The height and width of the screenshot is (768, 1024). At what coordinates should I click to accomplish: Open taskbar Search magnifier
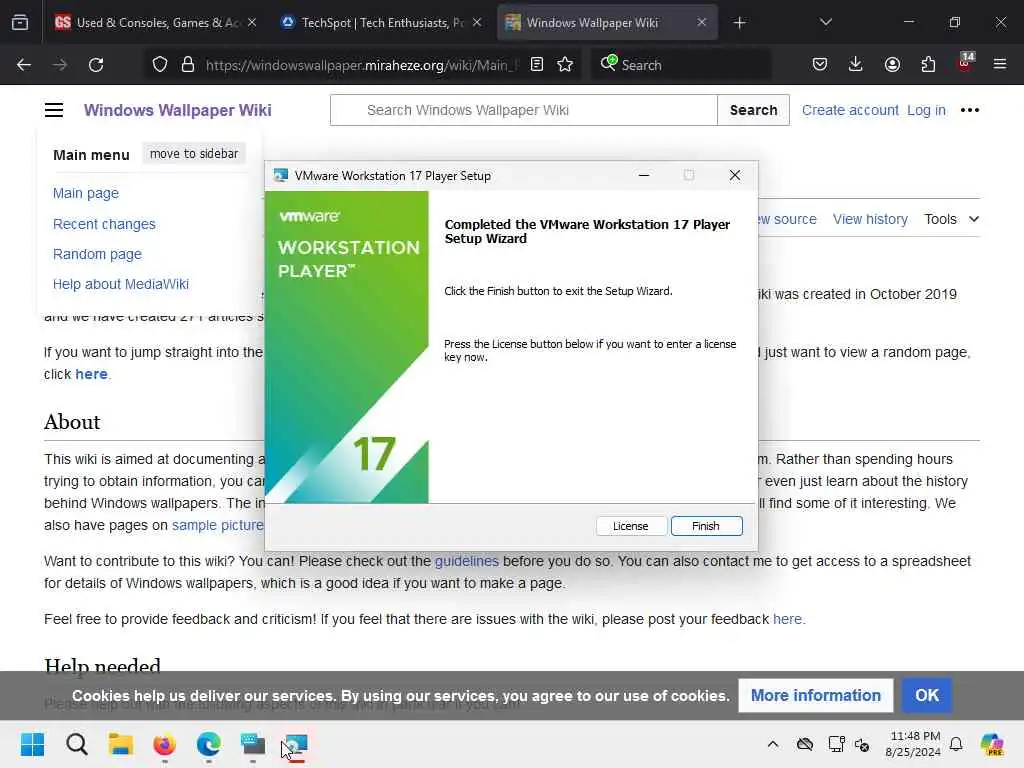[x=76, y=744]
